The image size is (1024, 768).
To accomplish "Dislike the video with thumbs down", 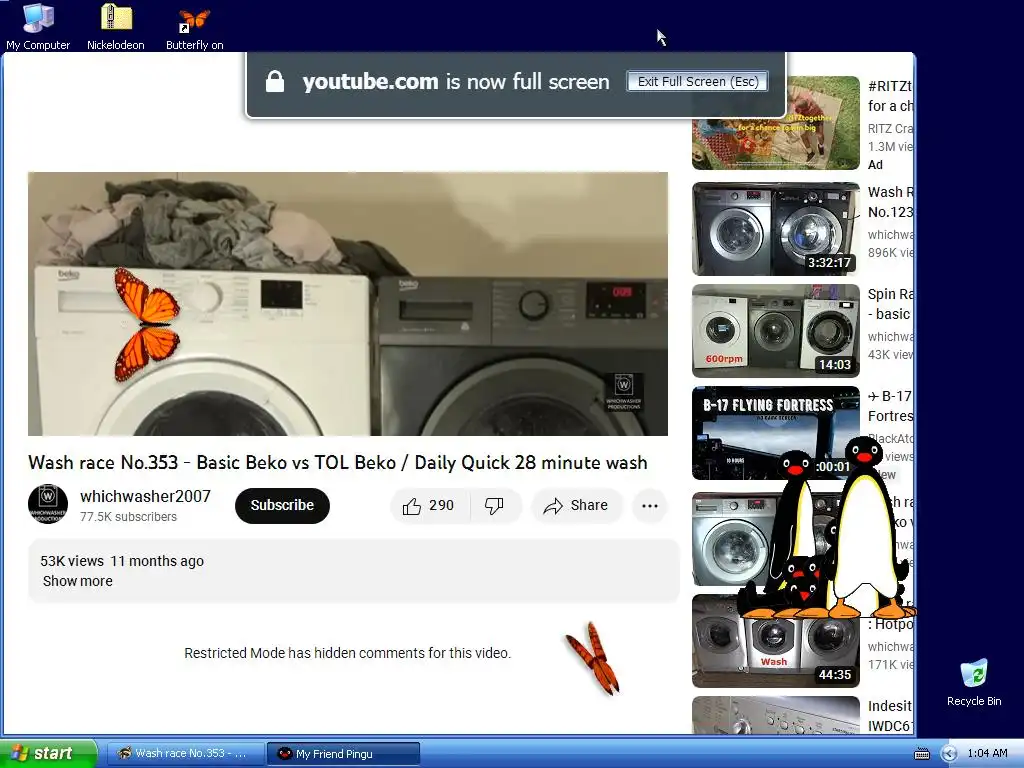I will (495, 505).
